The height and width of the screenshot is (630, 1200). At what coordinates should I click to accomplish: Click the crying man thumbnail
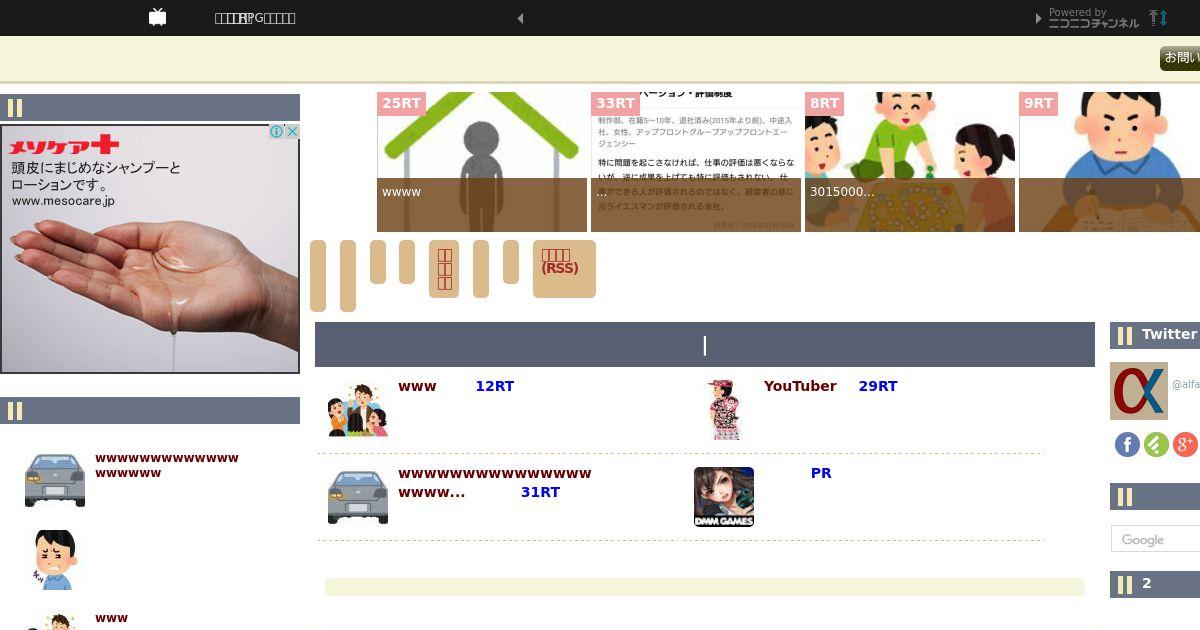click(x=55, y=560)
